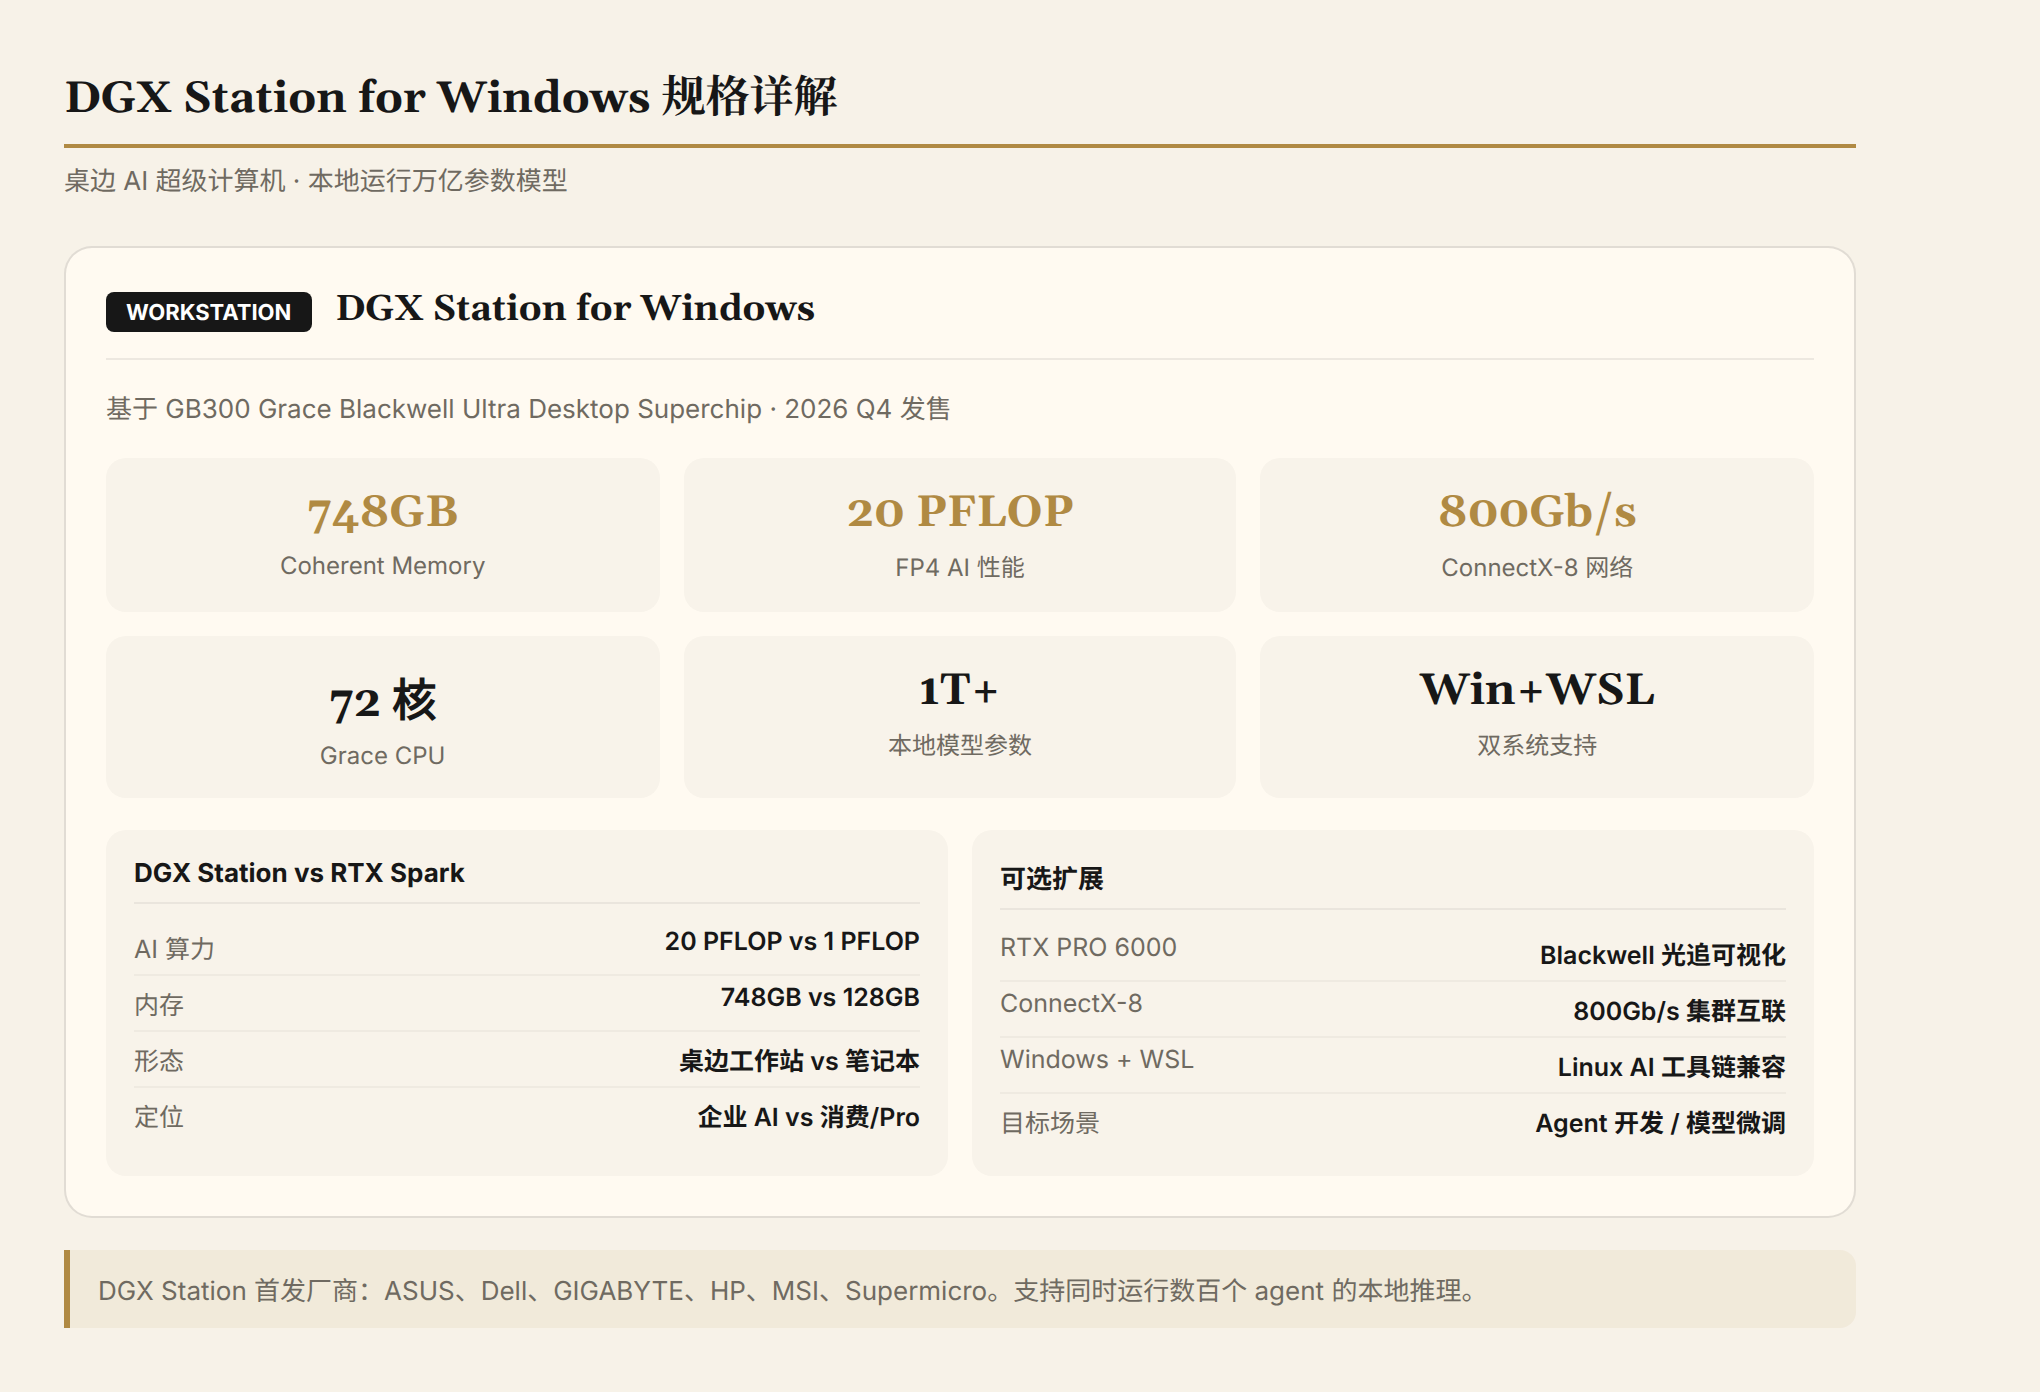Viewport: 2040px width, 1392px height.
Task: Click the 'FP4 AI 性能' label
Action: (x=960, y=567)
